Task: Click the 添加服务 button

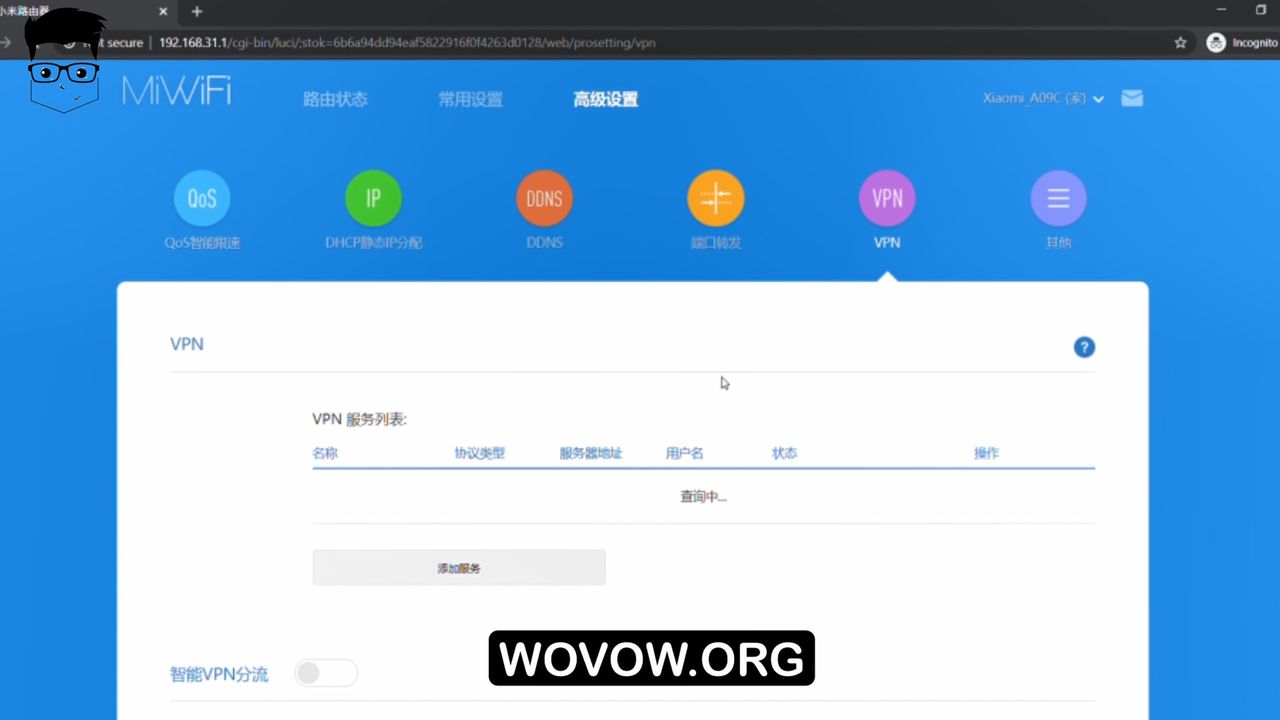Action: coord(459,567)
